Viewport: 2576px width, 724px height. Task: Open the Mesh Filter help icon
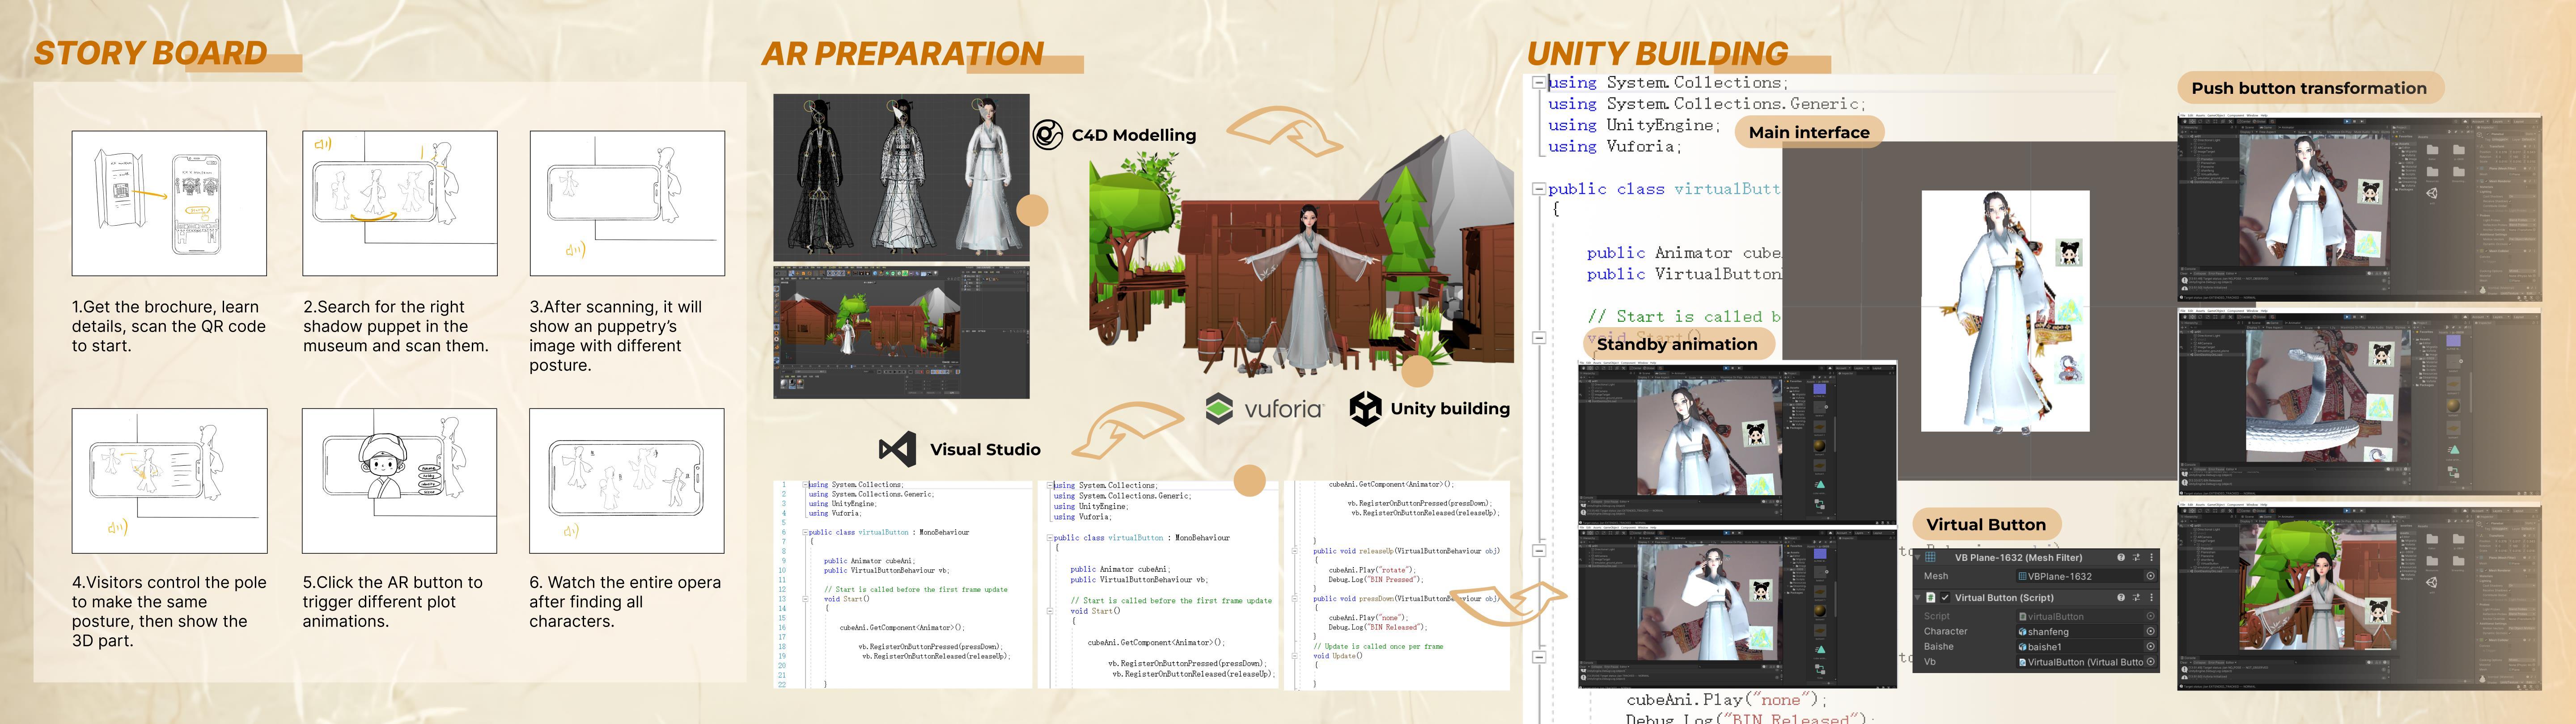click(x=2121, y=558)
